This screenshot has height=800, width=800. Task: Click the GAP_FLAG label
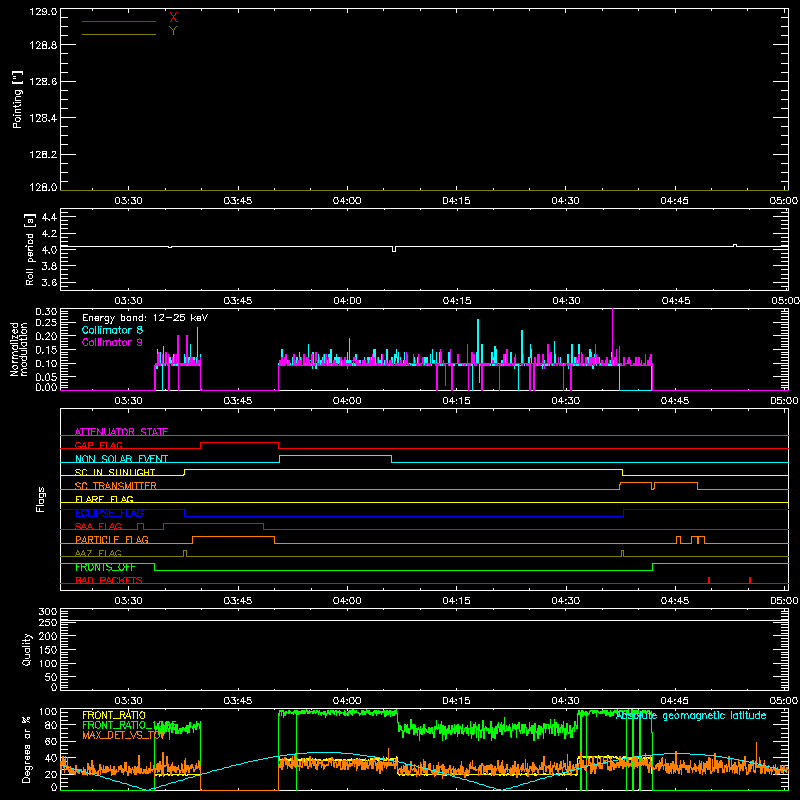pyautogui.click(x=98, y=445)
